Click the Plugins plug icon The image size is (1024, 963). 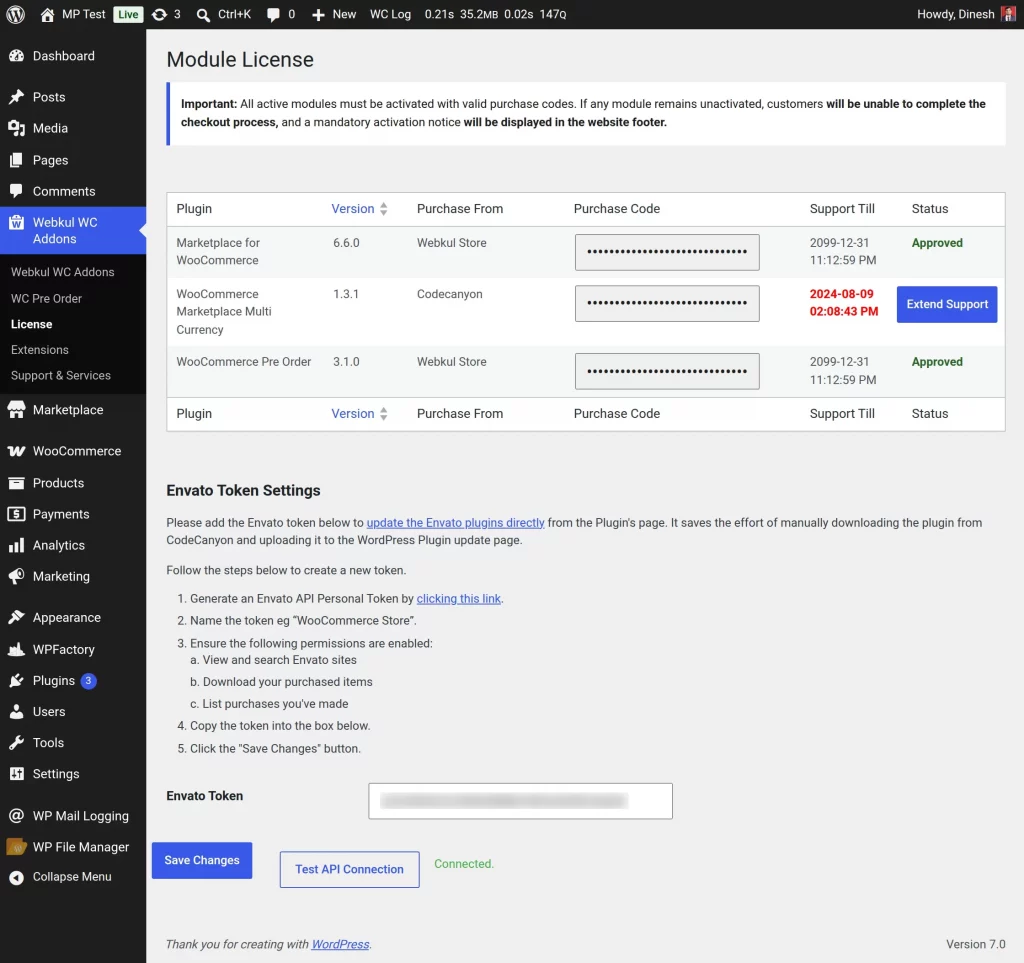click(16, 681)
